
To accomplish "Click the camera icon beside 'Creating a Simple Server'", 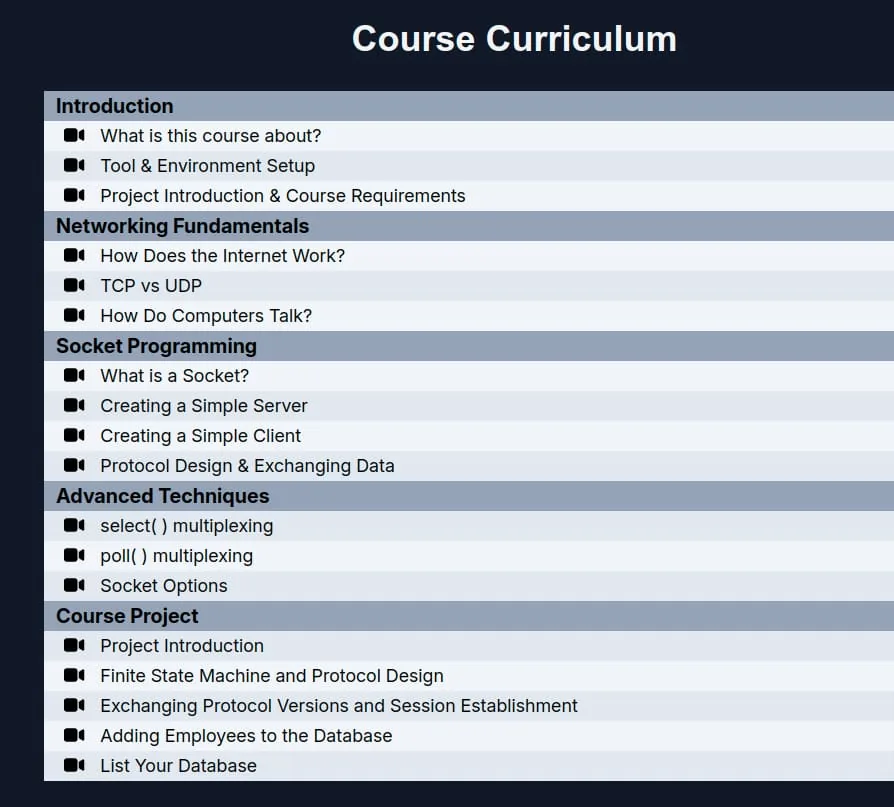I will (74, 405).
